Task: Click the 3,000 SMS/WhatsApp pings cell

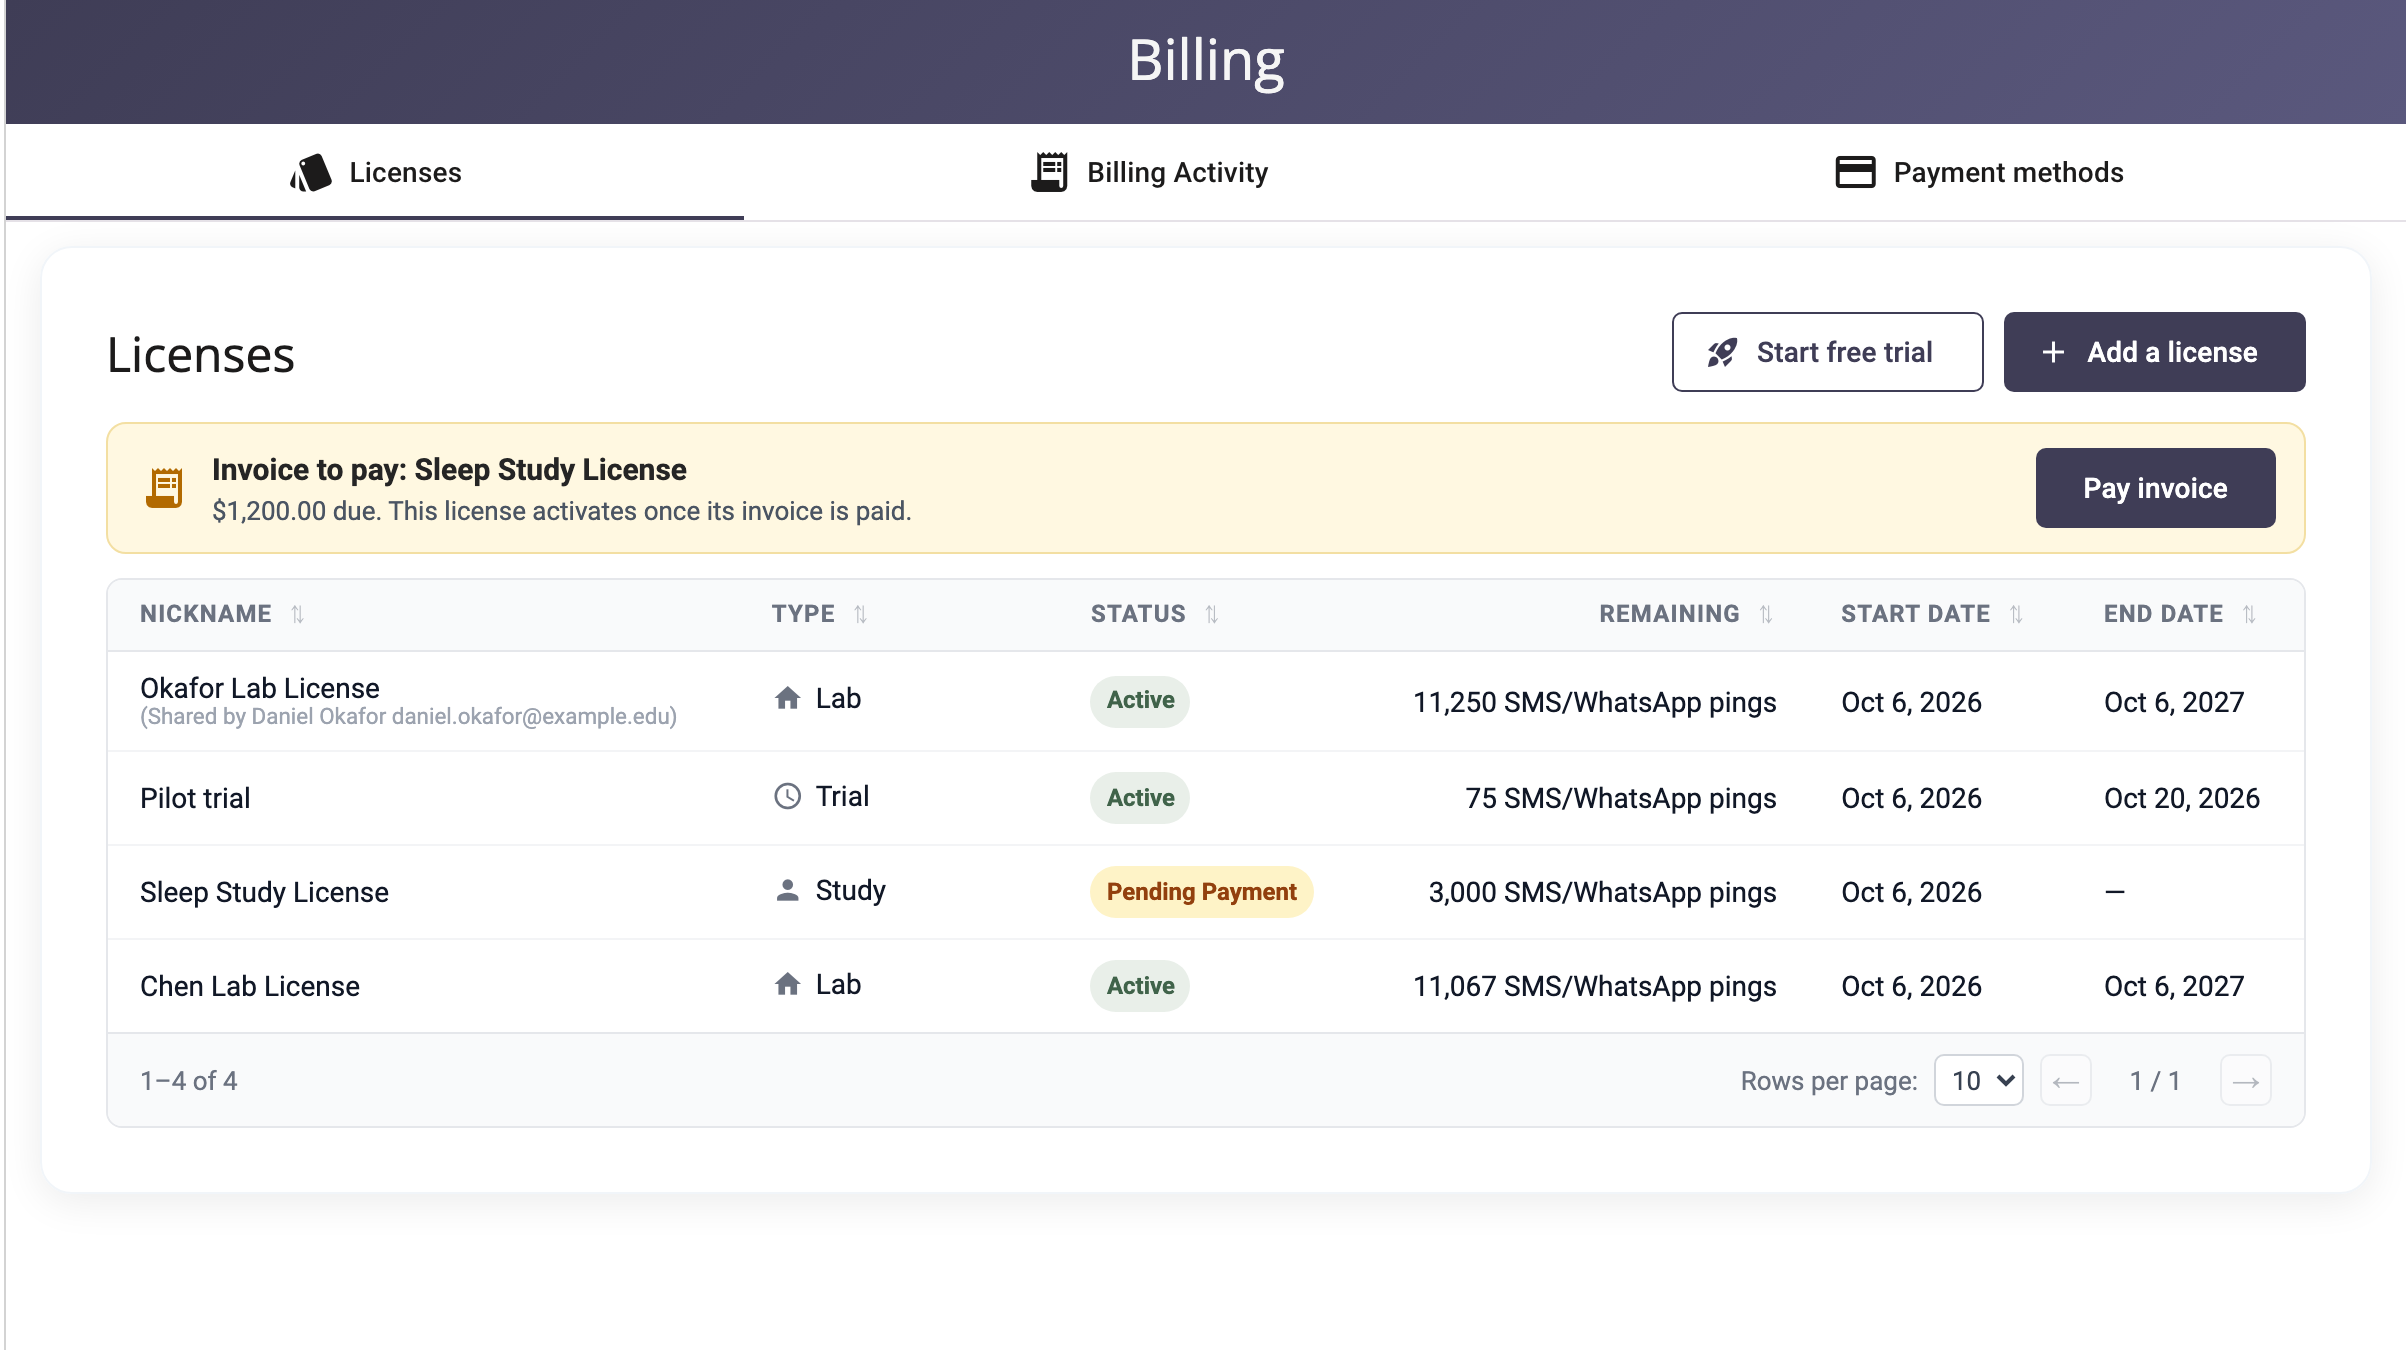Action: coord(1602,892)
